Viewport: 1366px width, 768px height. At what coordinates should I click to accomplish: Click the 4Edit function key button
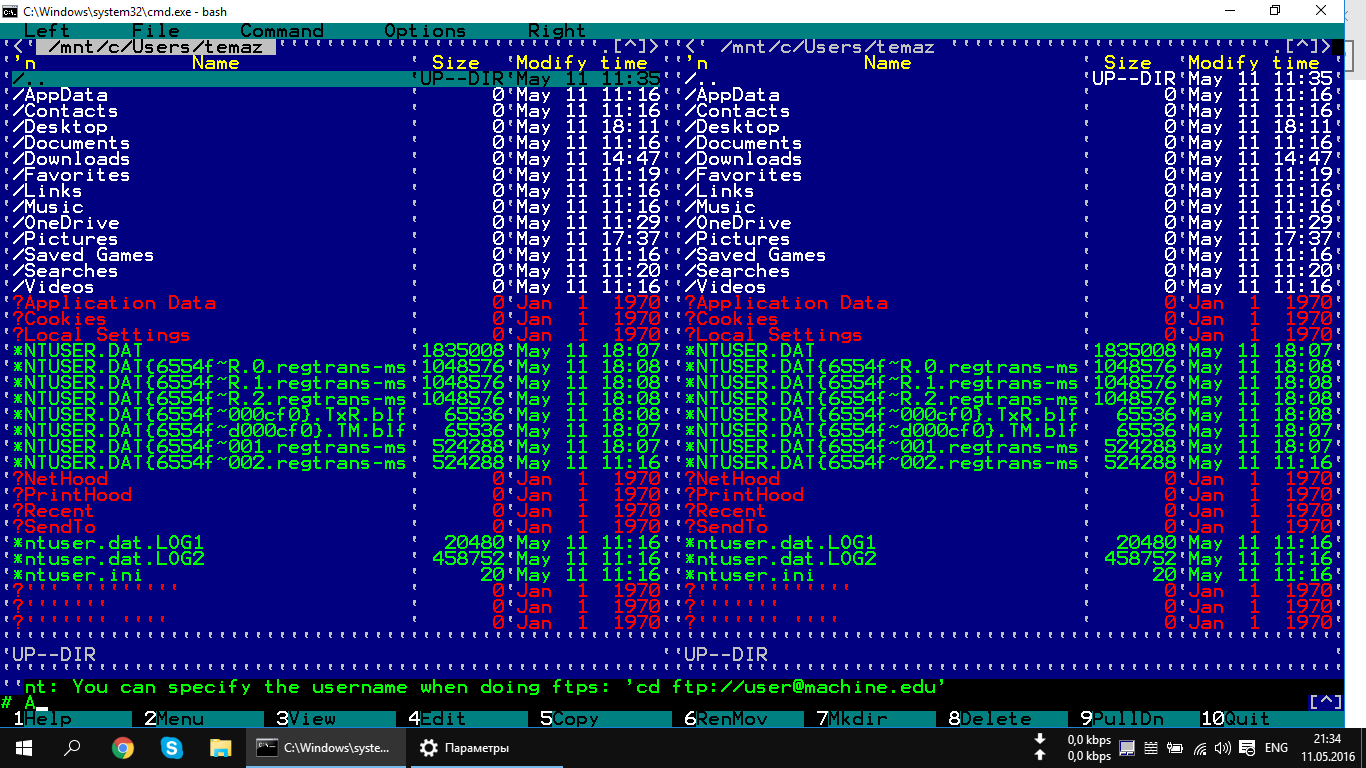468,718
